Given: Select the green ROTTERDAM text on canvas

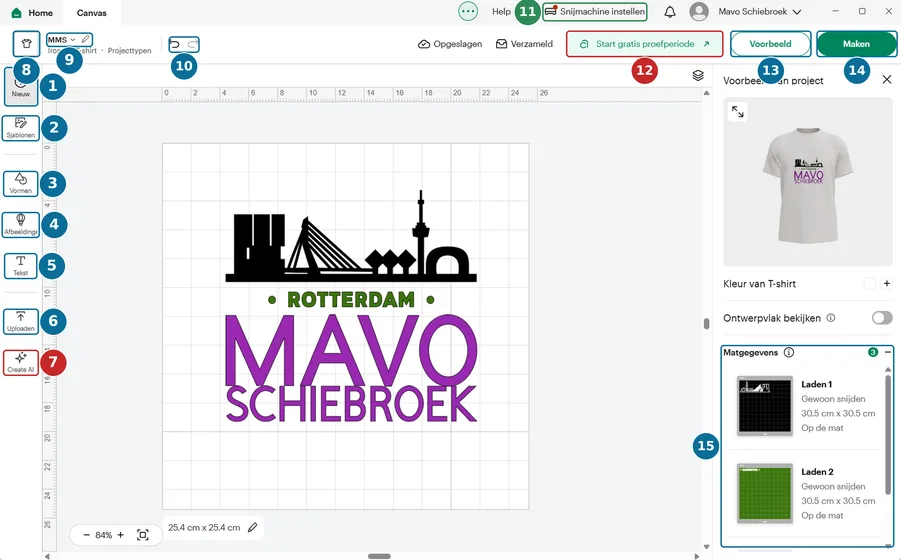Looking at the screenshot, I should [x=351, y=299].
